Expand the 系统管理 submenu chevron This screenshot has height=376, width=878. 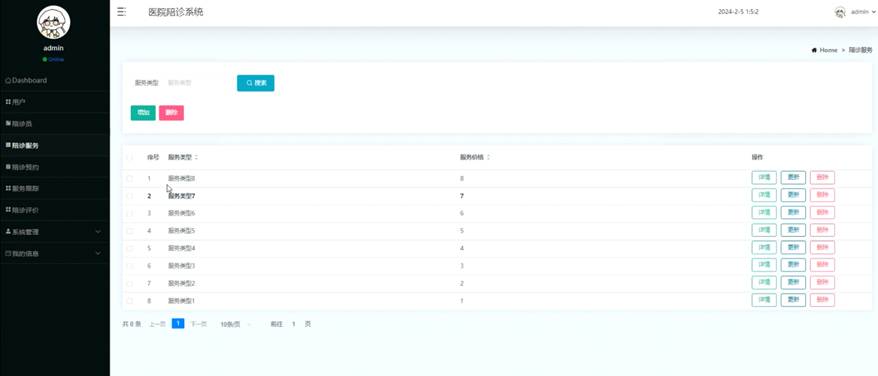coord(98,231)
